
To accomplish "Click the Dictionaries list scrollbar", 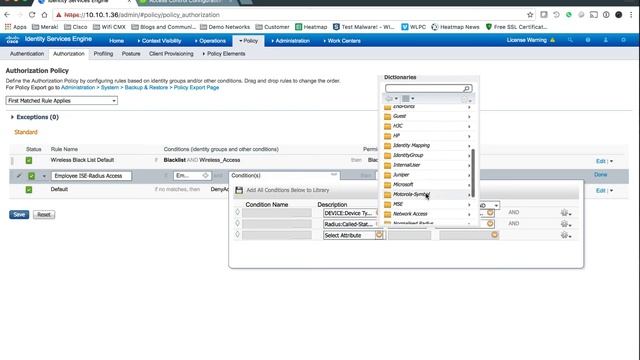I will [473, 173].
